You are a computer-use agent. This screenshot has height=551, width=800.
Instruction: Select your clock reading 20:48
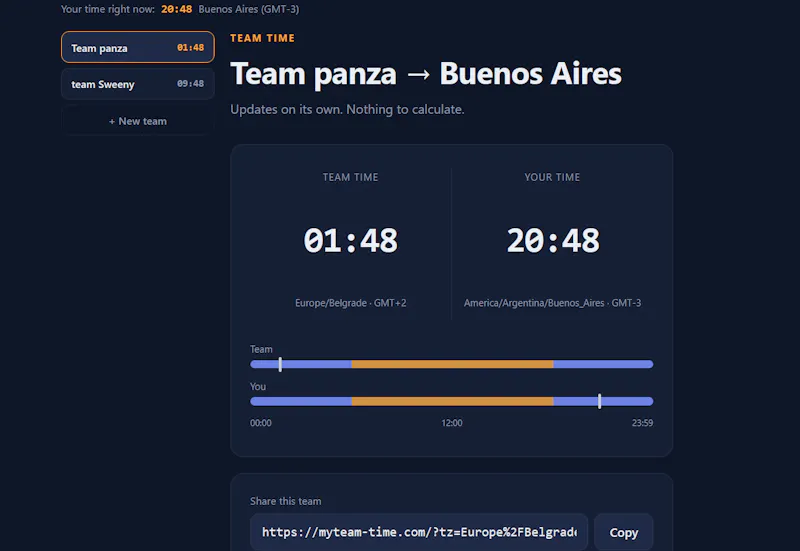(553, 240)
